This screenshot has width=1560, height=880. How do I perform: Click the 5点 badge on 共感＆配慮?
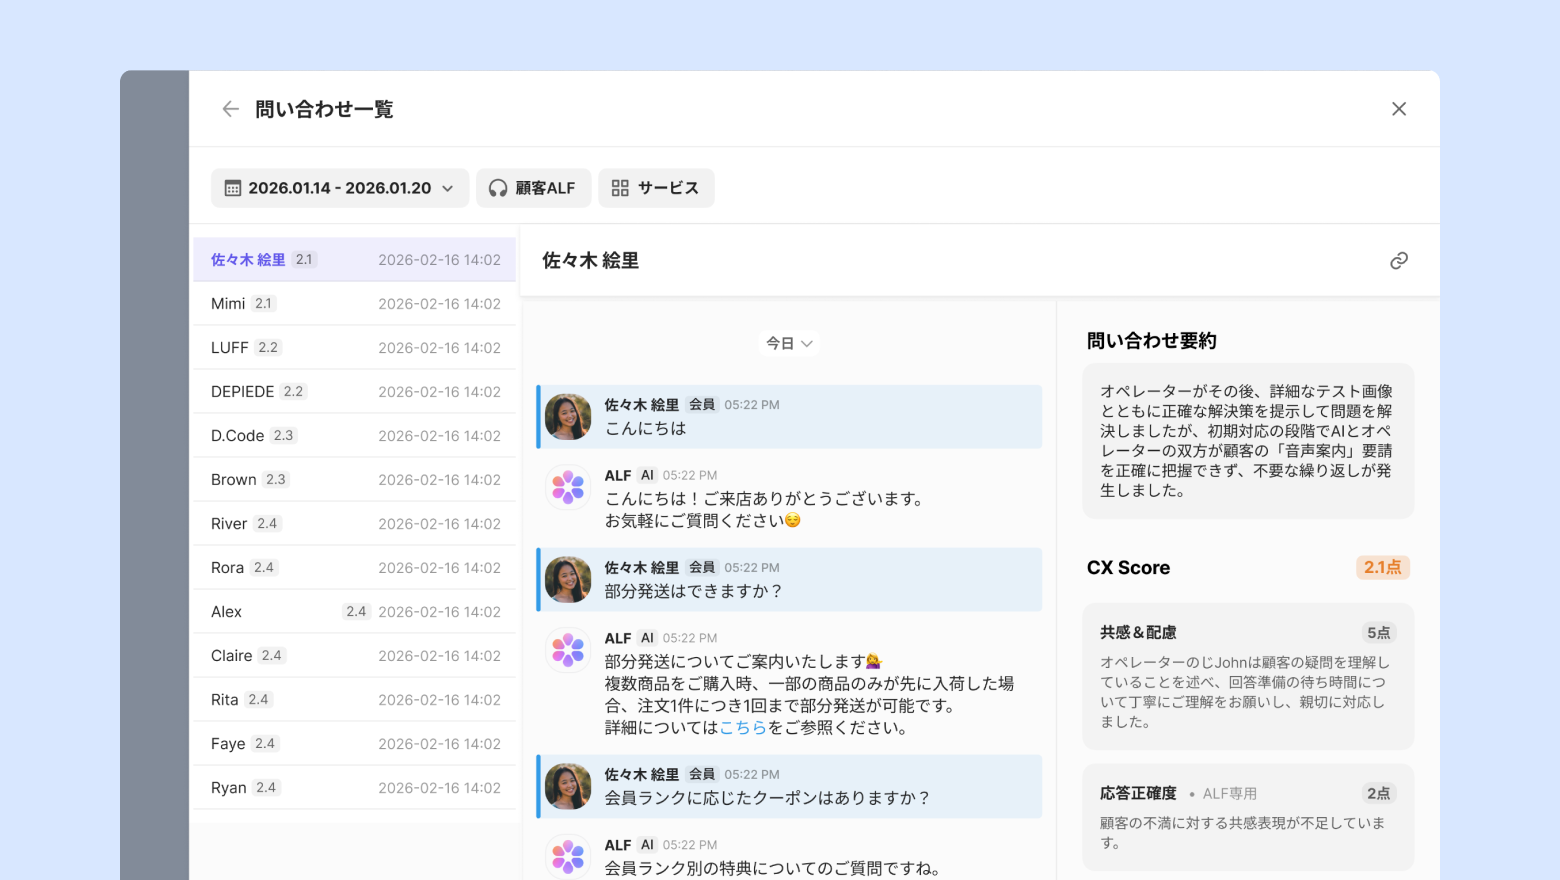(x=1378, y=633)
